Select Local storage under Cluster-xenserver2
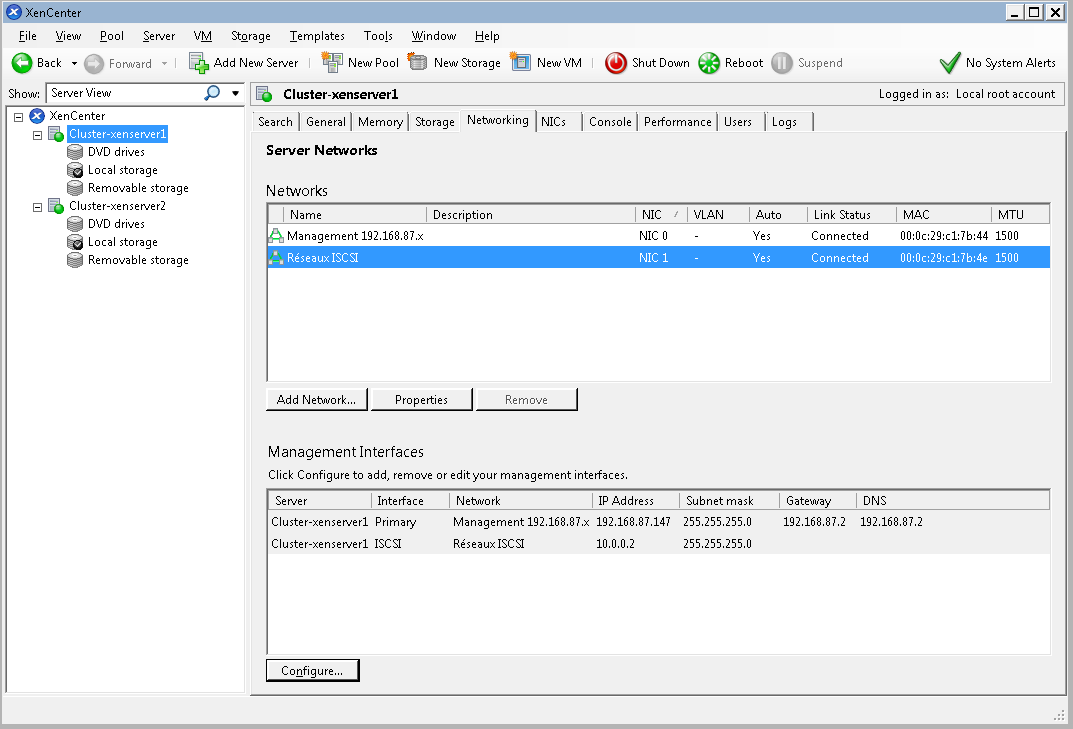 click(x=122, y=242)
